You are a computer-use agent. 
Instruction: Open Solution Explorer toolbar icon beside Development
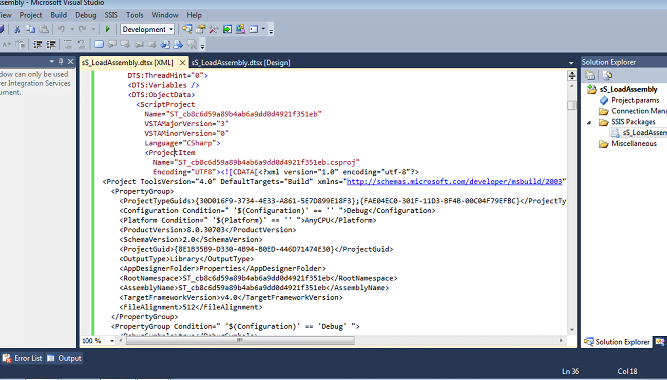[187, 29]
